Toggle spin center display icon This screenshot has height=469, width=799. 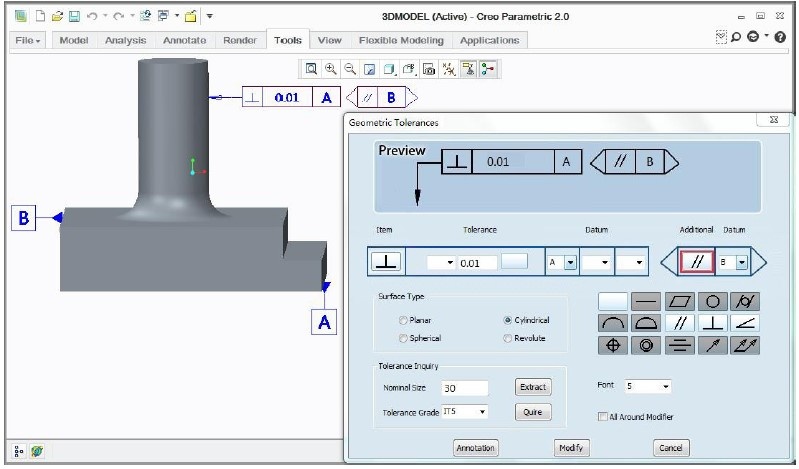coord(488,69)
